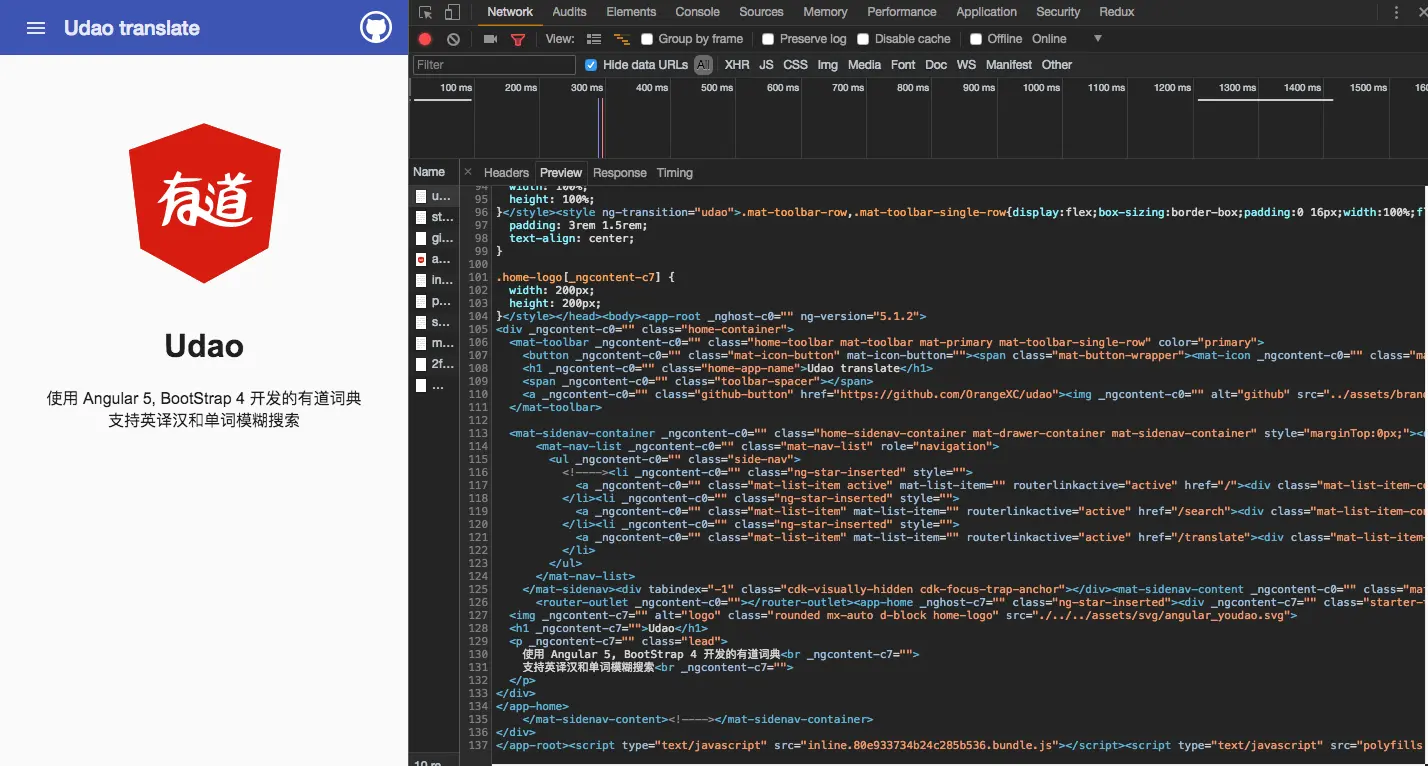Open the Elements panel tab
The width and height of the screenshot is (1428, 766).
(x=631, y=12)
